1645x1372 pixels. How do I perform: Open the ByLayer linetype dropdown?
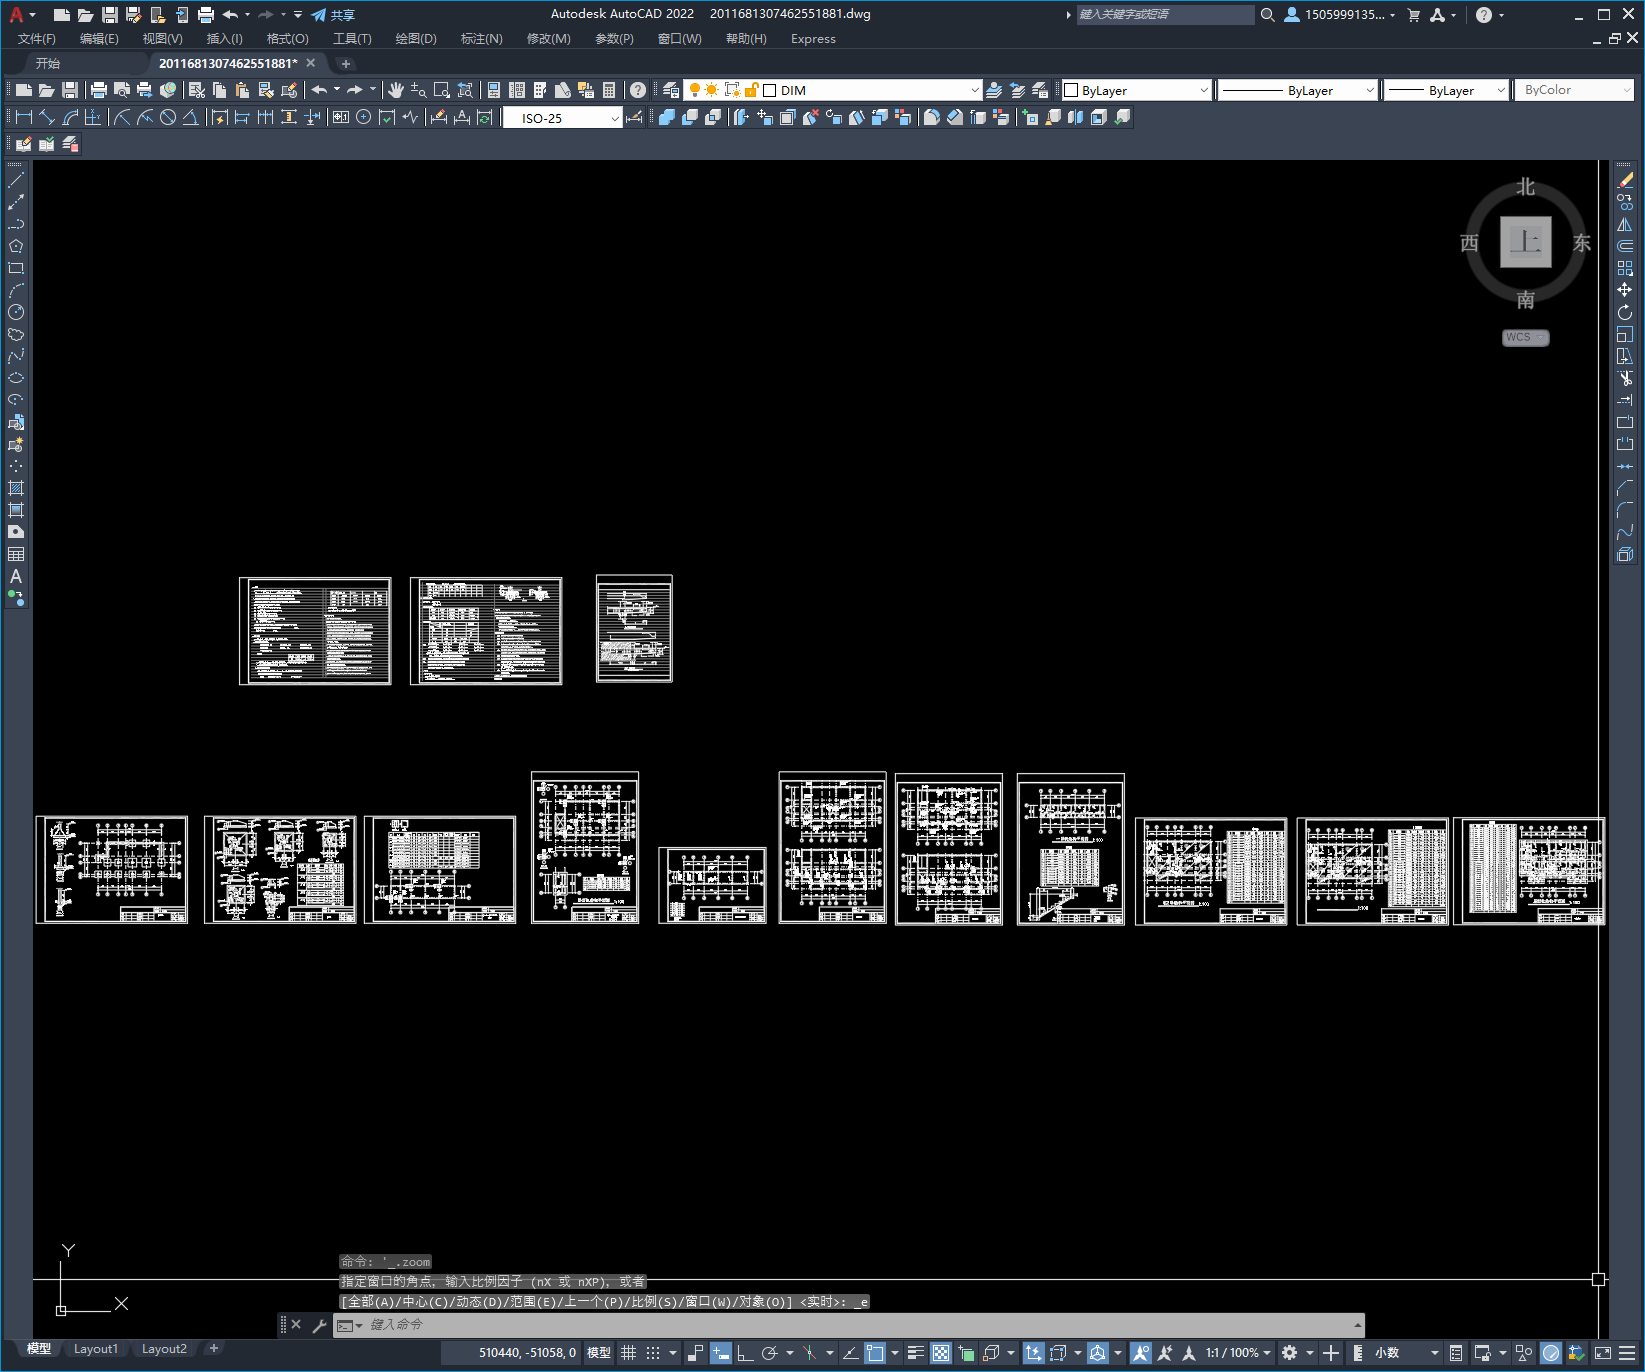[x=1370, y=90]
